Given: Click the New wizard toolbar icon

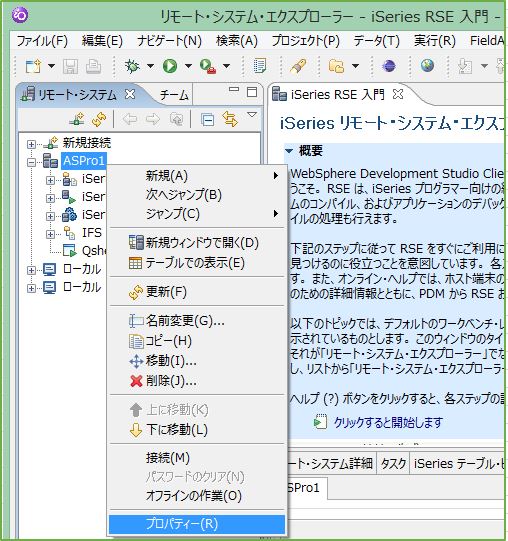Looking at the screenshot, I should coord(33,66).
